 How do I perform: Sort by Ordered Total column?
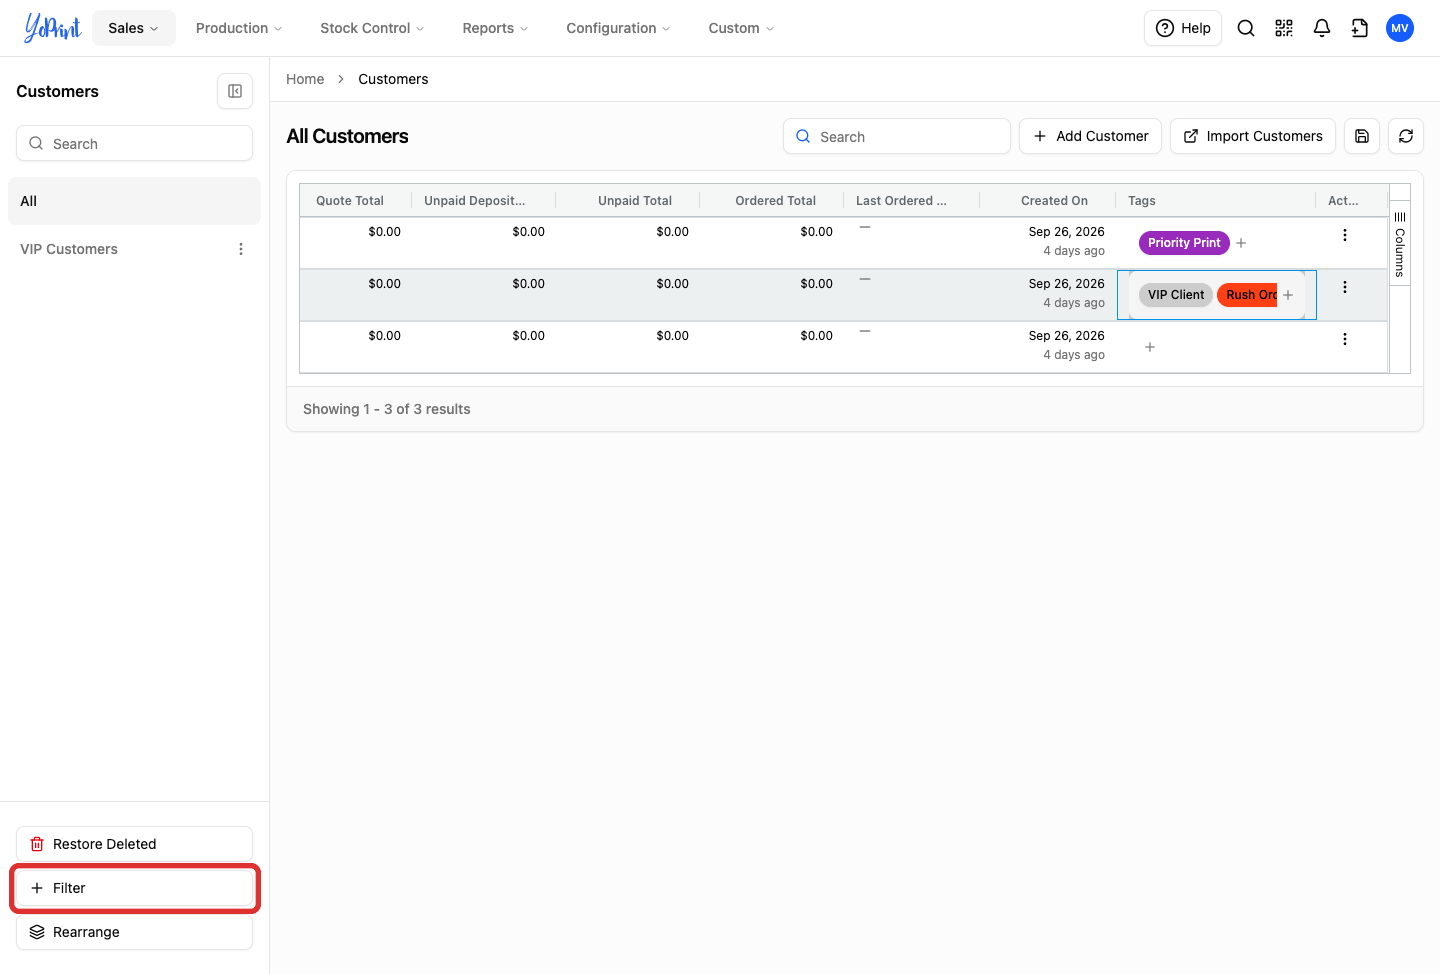[776, 201]
